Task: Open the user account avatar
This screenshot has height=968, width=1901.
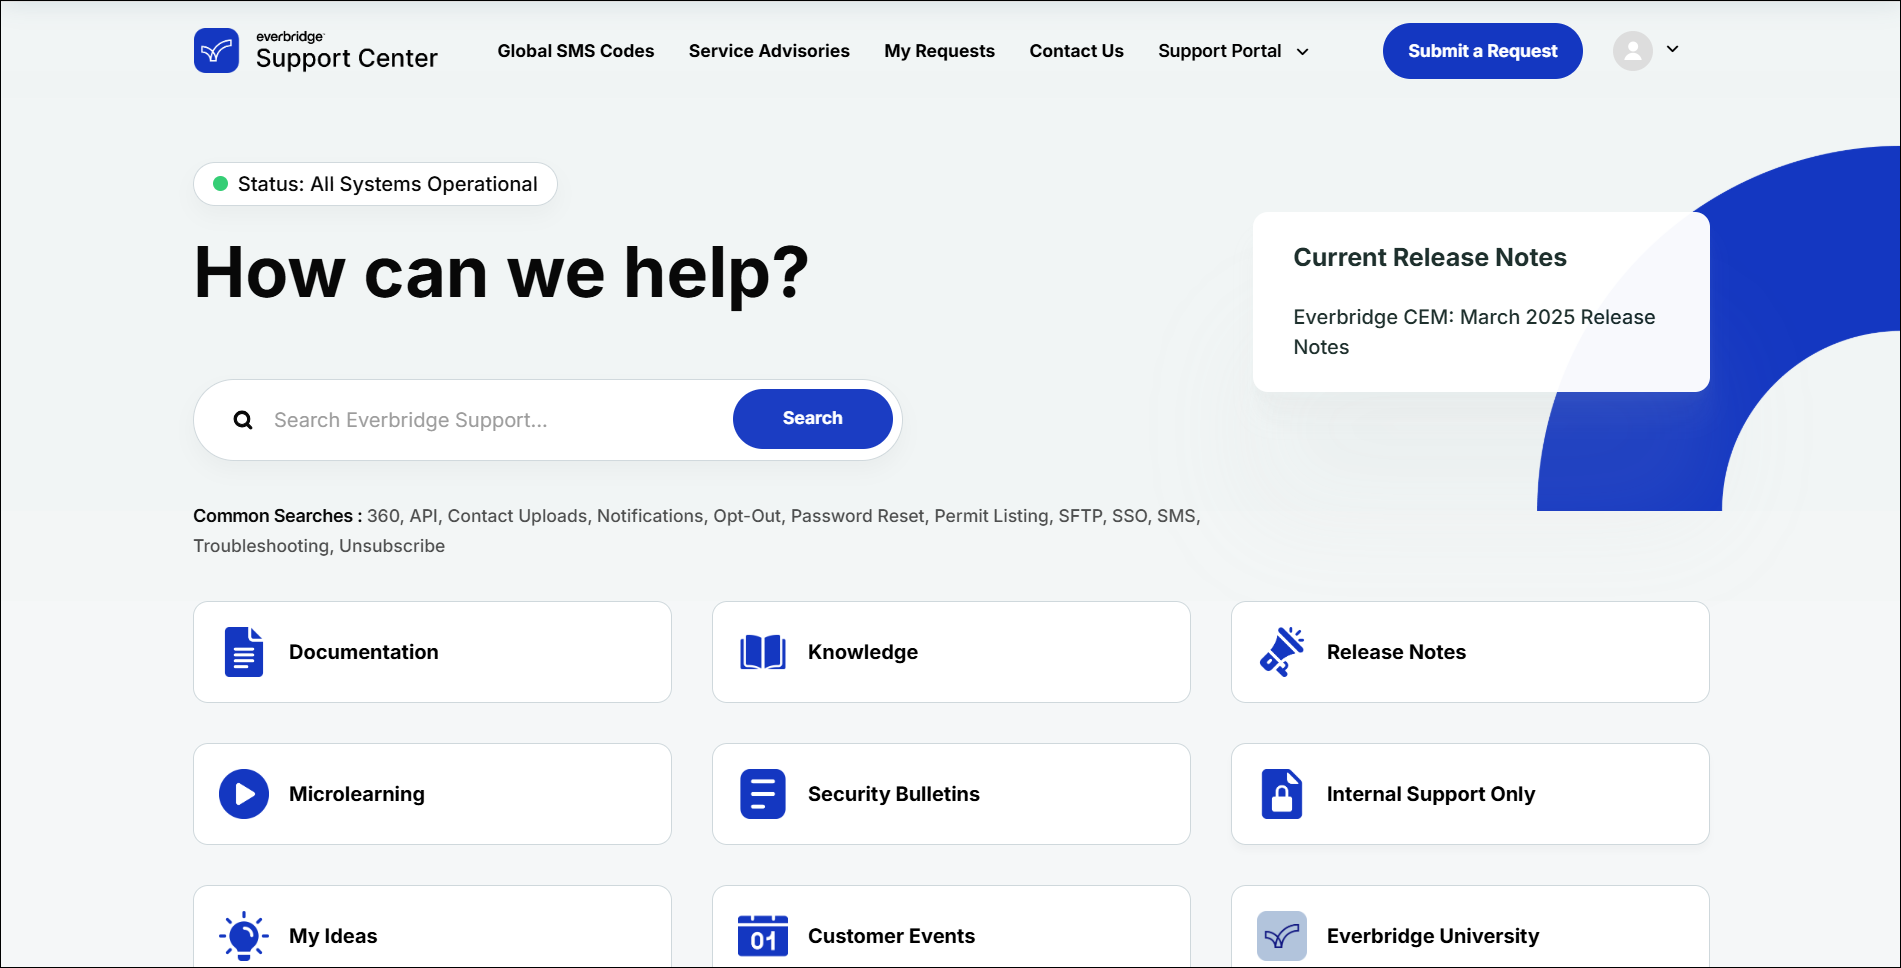Action: click(1632, 50)
